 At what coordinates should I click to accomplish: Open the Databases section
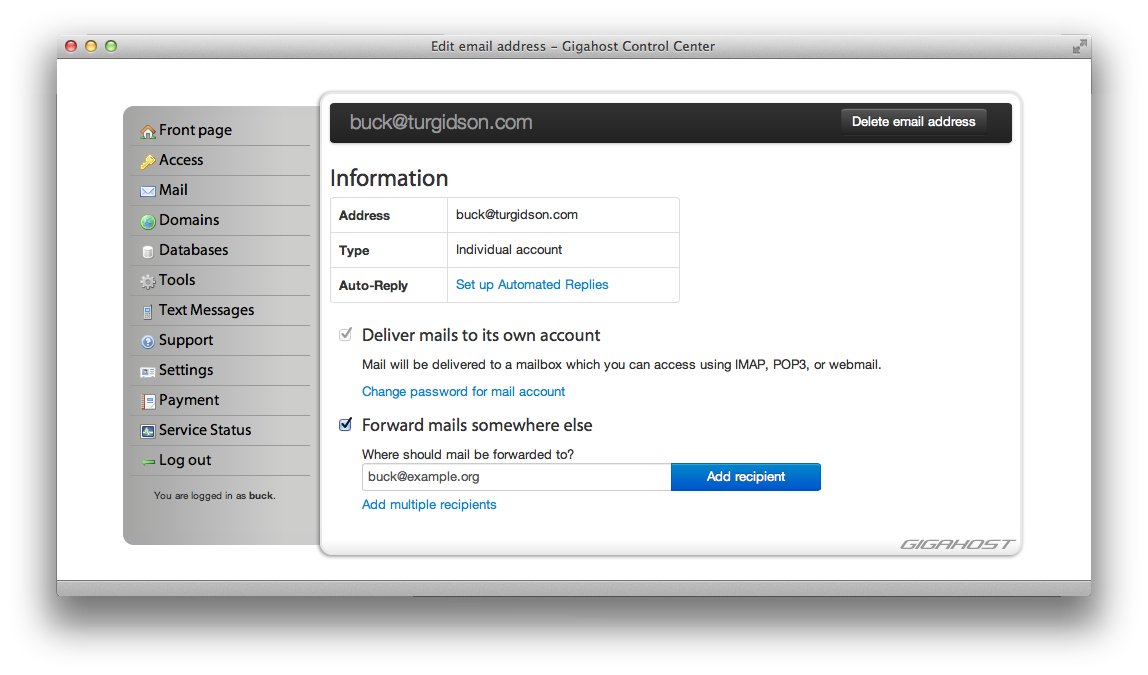(x=193, y=250)
